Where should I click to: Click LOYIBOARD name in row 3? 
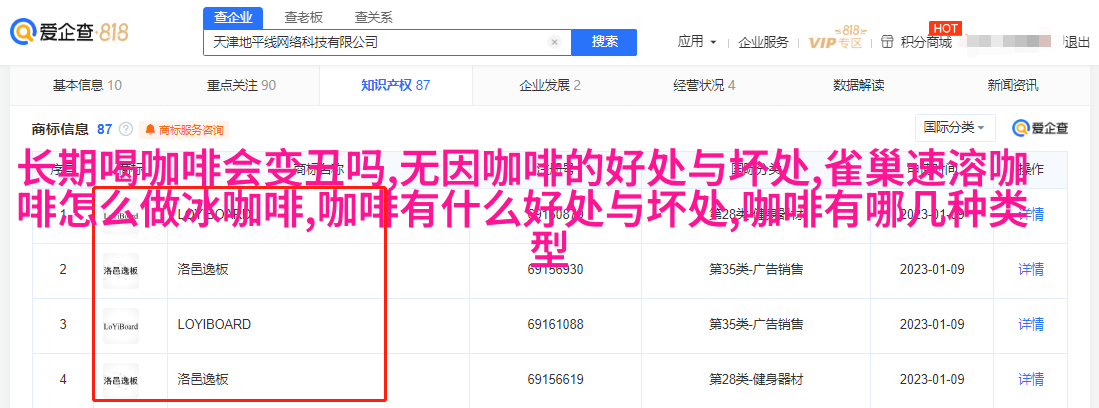click(214, 325)
